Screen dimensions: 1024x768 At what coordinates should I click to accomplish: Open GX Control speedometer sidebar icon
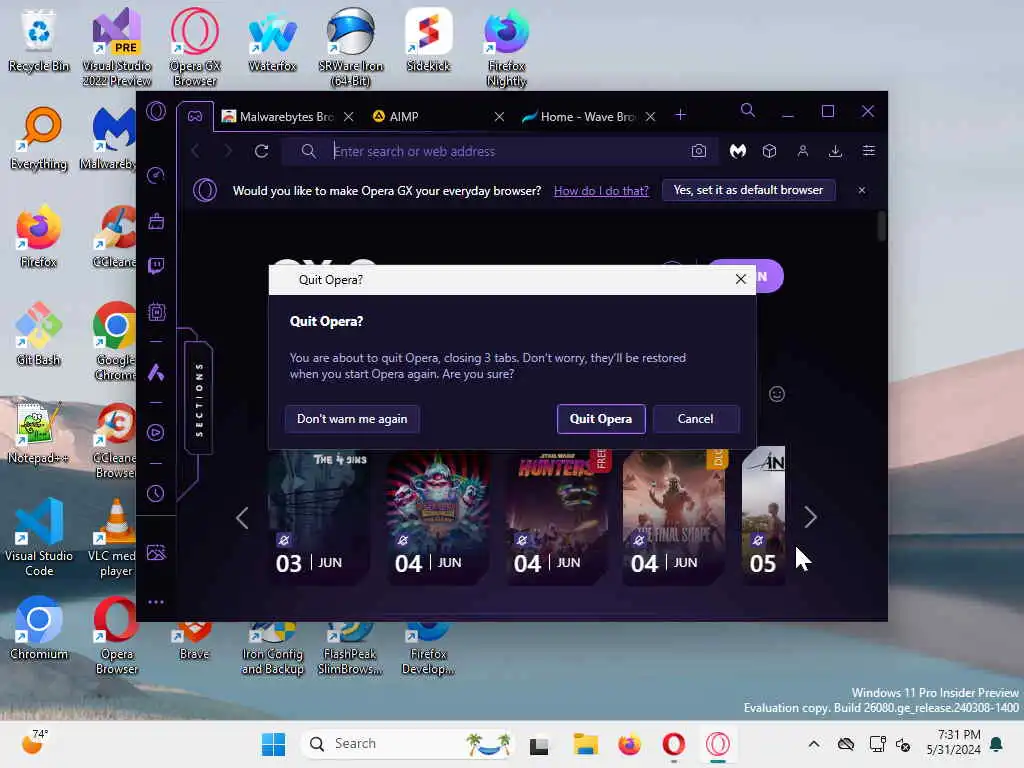[x=156, y=175]
